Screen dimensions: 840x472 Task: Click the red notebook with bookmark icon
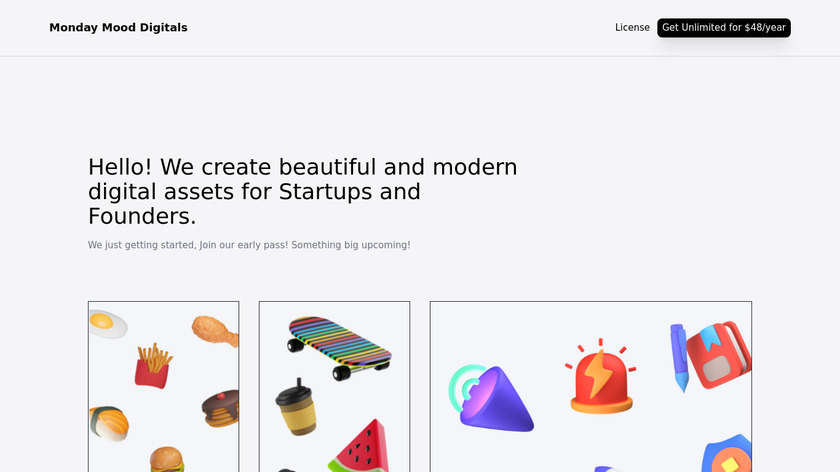click(715, 355)
